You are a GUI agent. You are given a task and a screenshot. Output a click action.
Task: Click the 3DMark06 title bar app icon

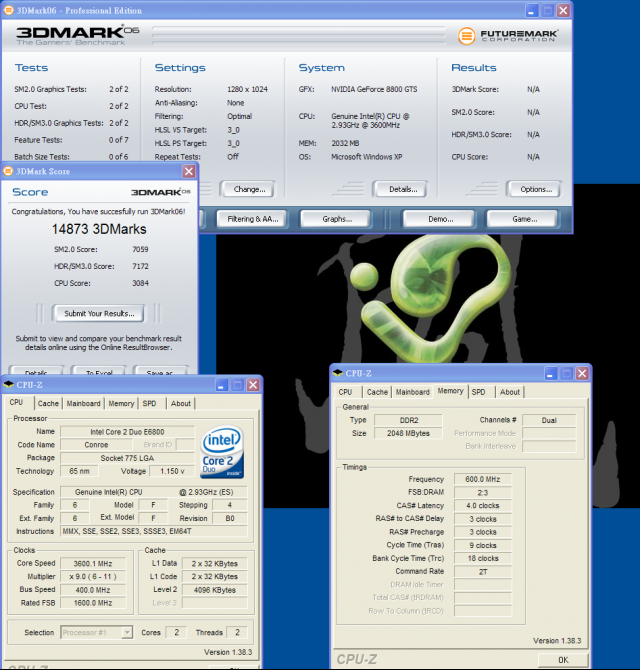point(8,10)
